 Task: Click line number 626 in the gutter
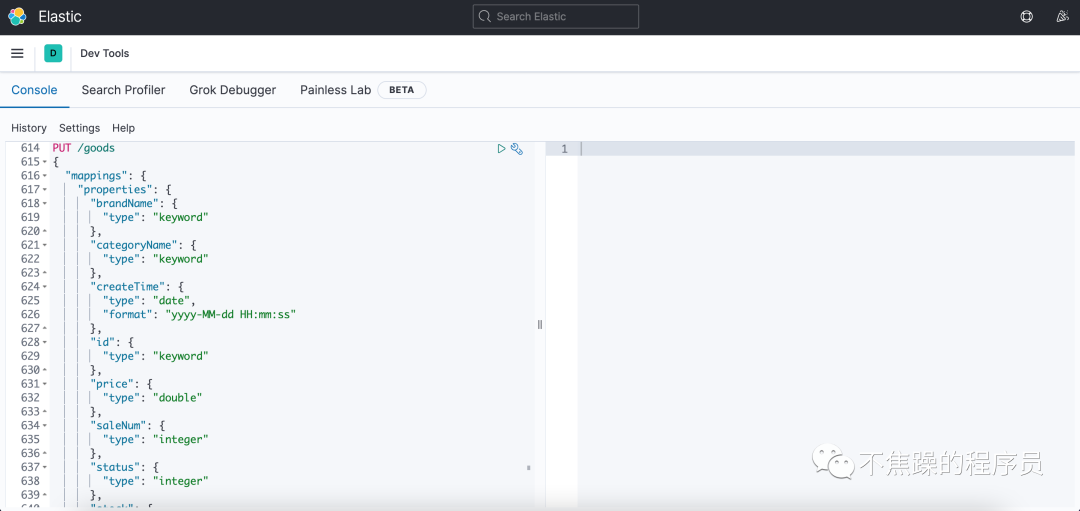click(x=30, y=315)
